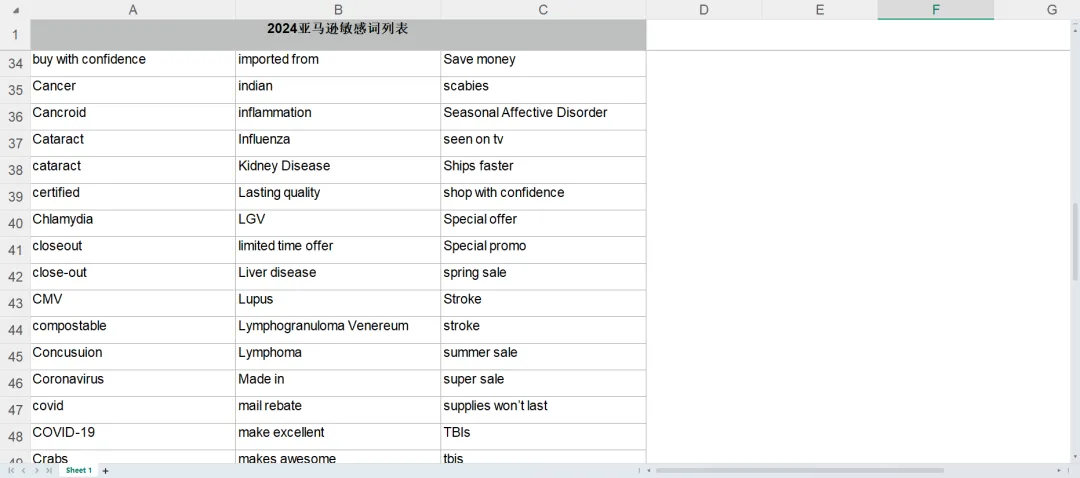
Task: Select cell 'indian'
Action: tap(338, 90)
